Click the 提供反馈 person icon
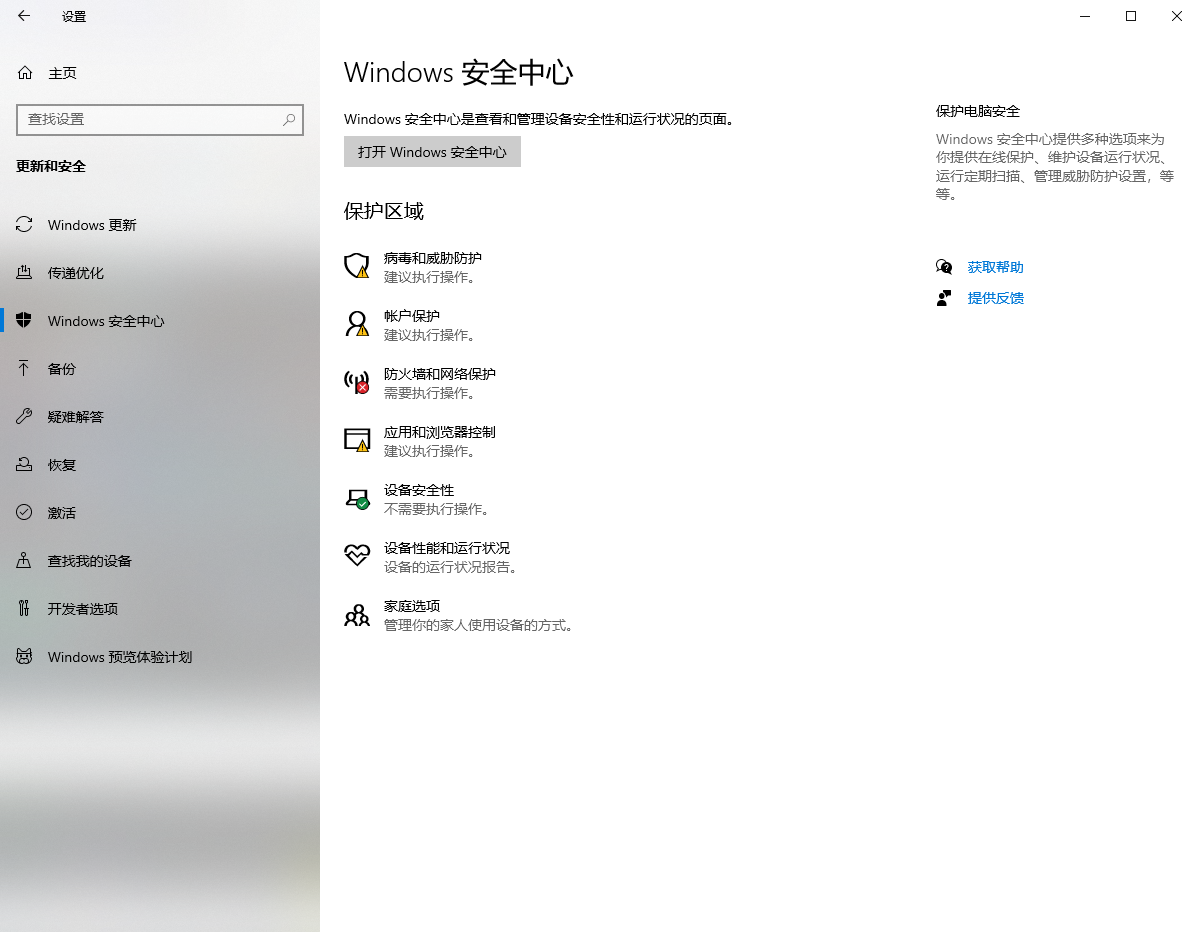 tap(944, 298)
